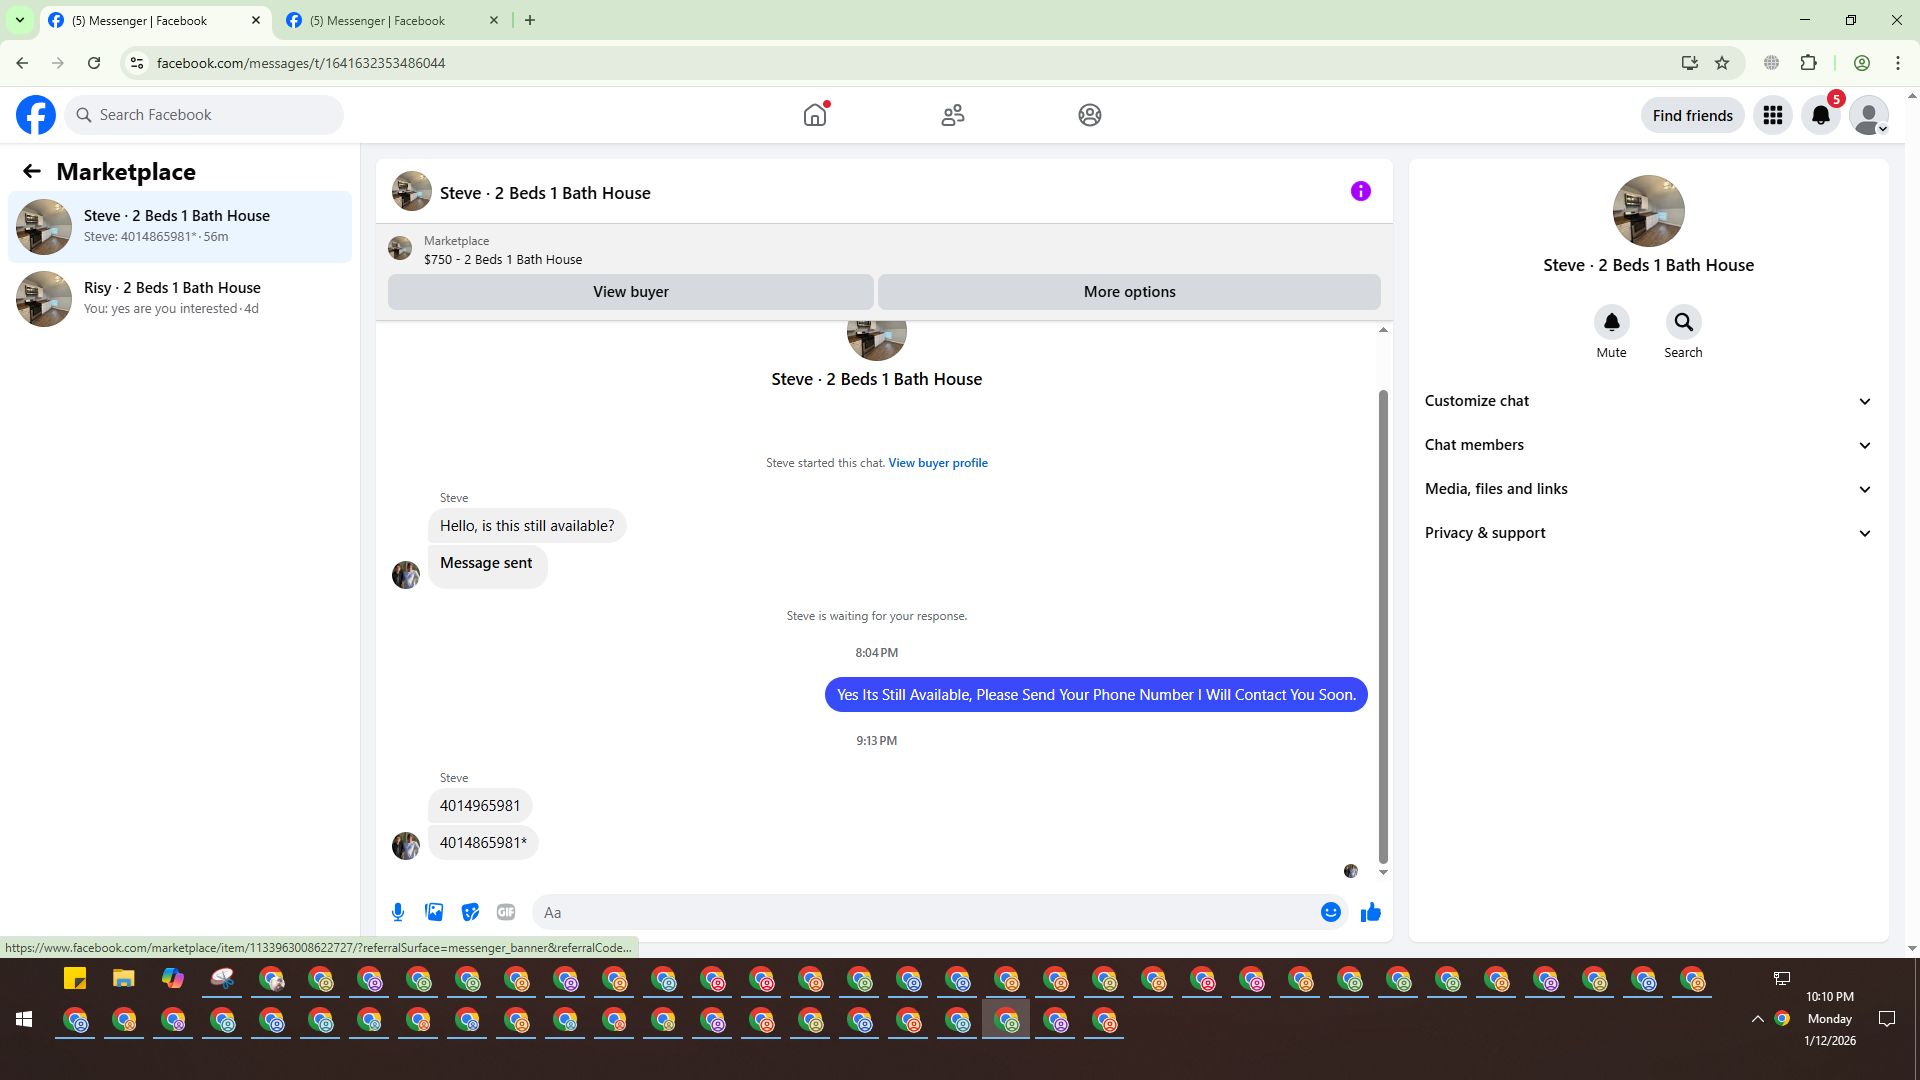The image size is (1920, 1080).
Task: Attach a photo using the image icon
Action: pos(434,912)
